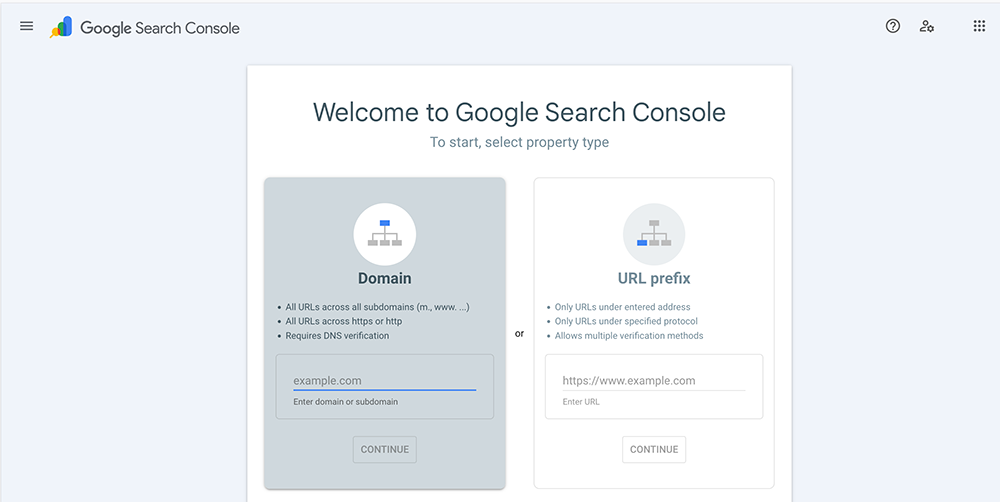This screenshot has width=1000, height=502.
Task: Select the URL prefix property type heading
Action: click(x=654, y=279)
